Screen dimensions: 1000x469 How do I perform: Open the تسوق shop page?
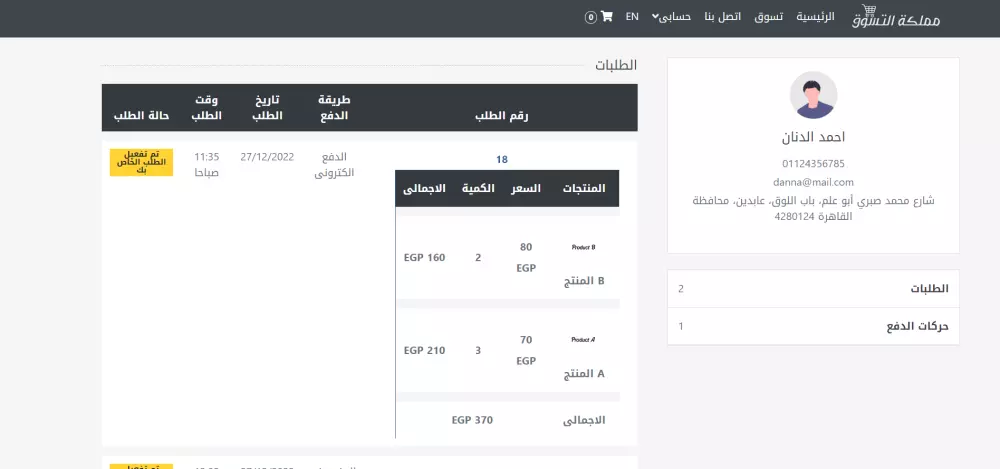[768, 17]
